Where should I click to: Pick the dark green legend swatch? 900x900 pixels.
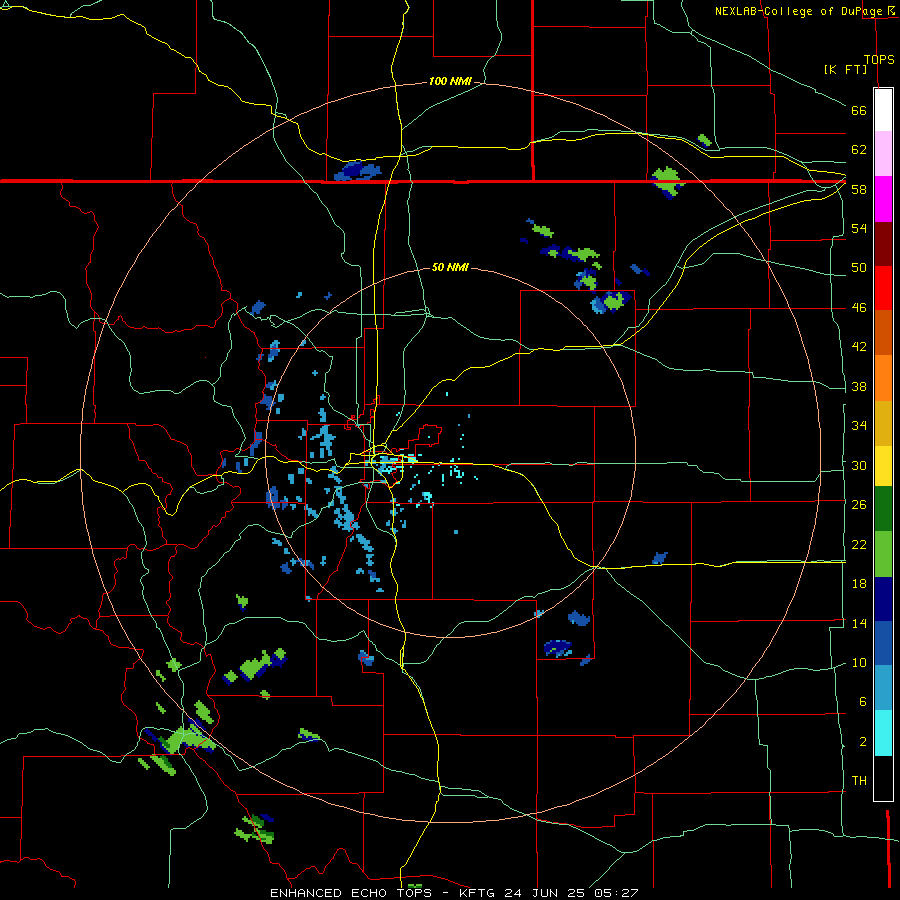[x=883, y=509]
